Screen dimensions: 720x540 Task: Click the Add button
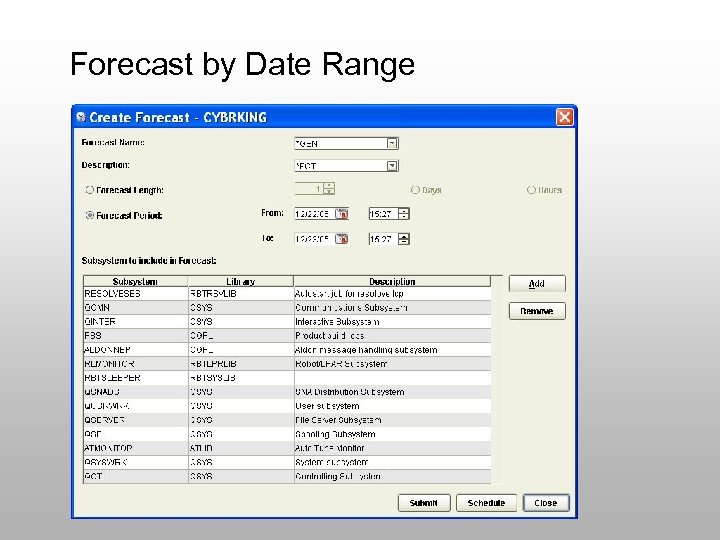coord(537,283)
